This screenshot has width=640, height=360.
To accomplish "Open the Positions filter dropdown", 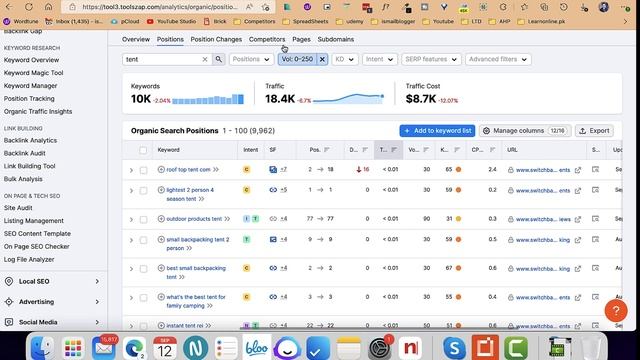I will click(251, 59).
